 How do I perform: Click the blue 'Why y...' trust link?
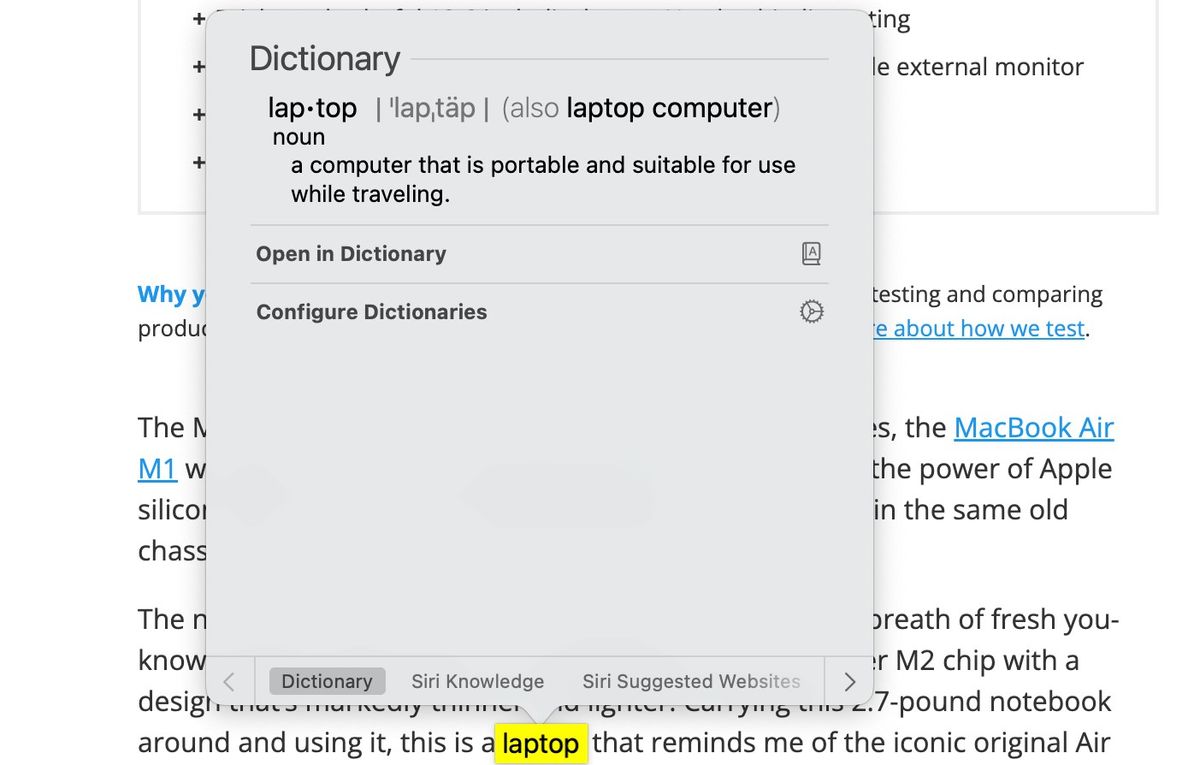[168, 294]
